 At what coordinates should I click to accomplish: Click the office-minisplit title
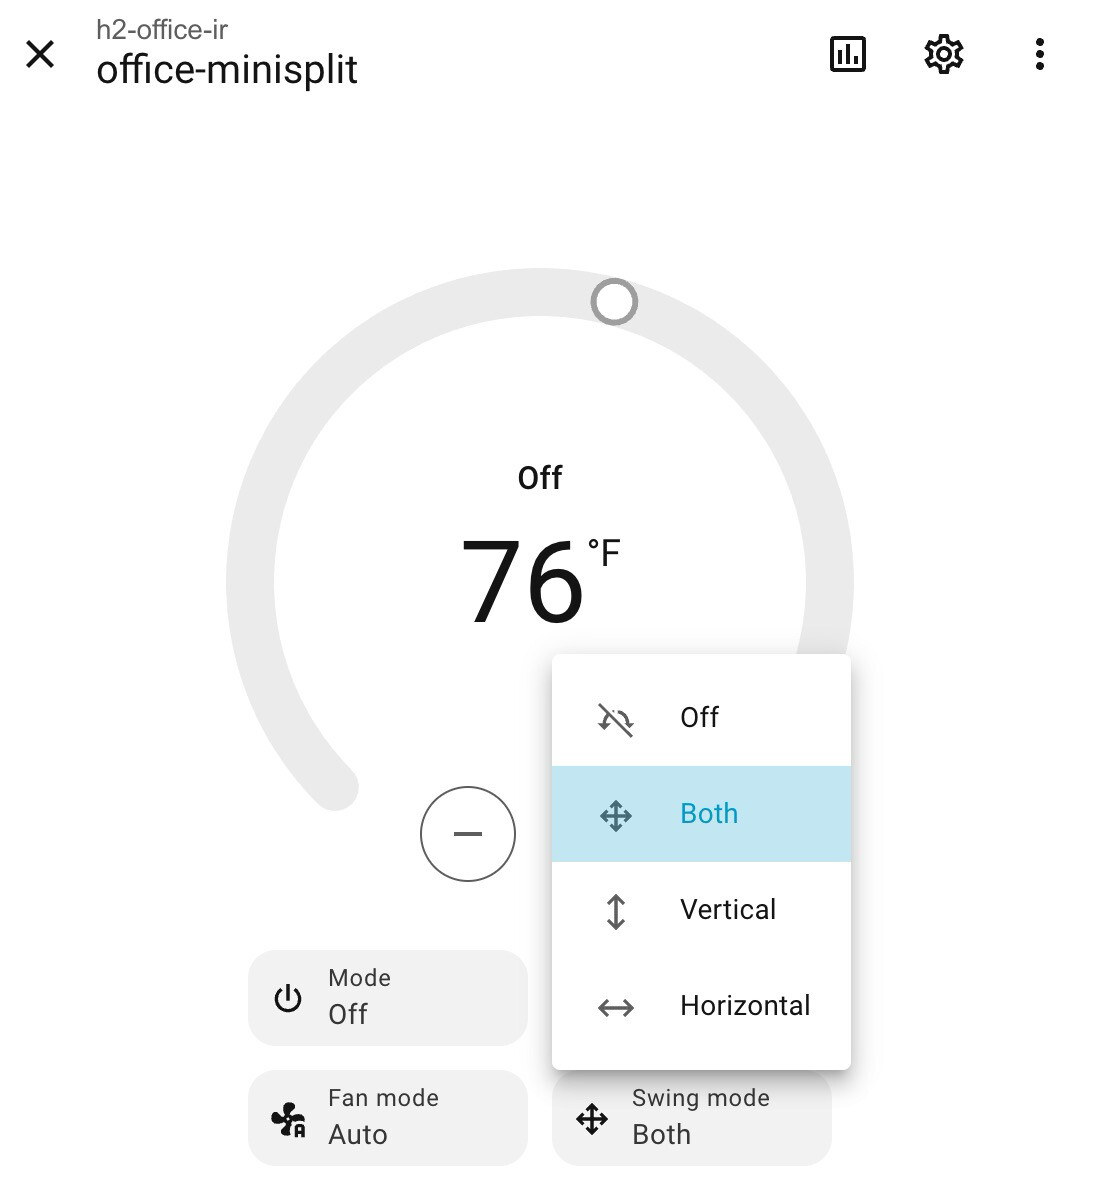point(227,69)
